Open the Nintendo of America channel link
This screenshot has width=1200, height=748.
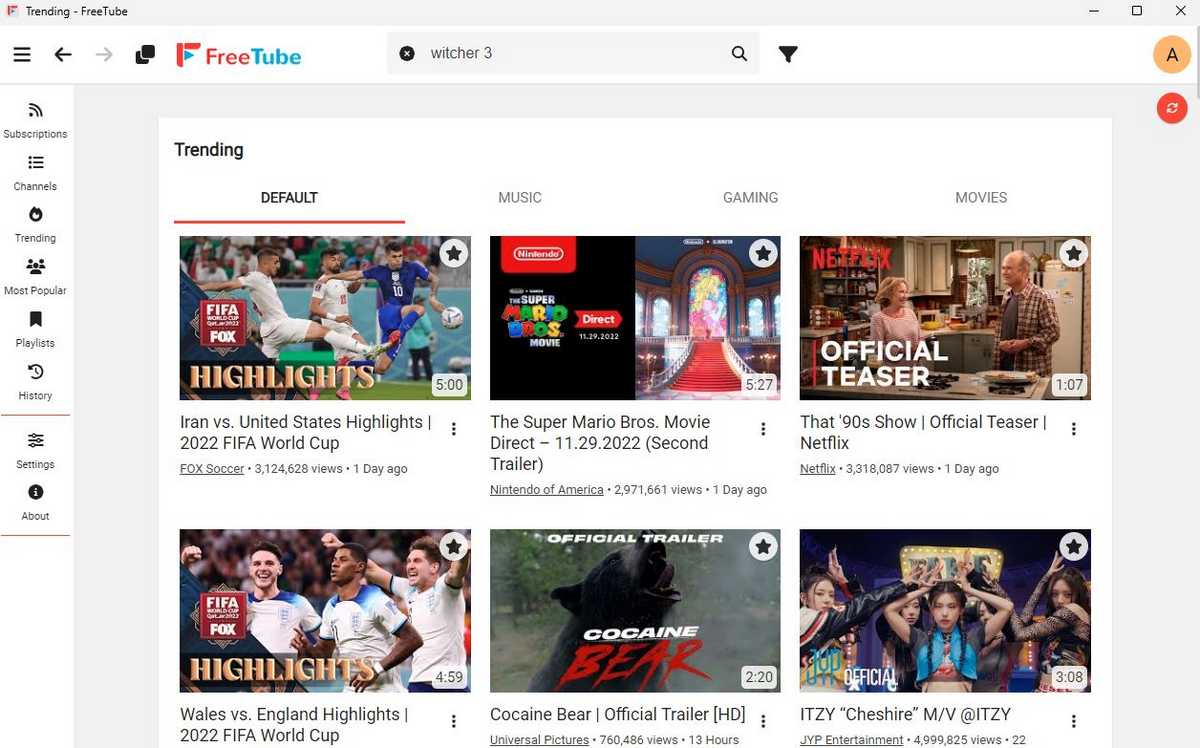coord(547,490)
